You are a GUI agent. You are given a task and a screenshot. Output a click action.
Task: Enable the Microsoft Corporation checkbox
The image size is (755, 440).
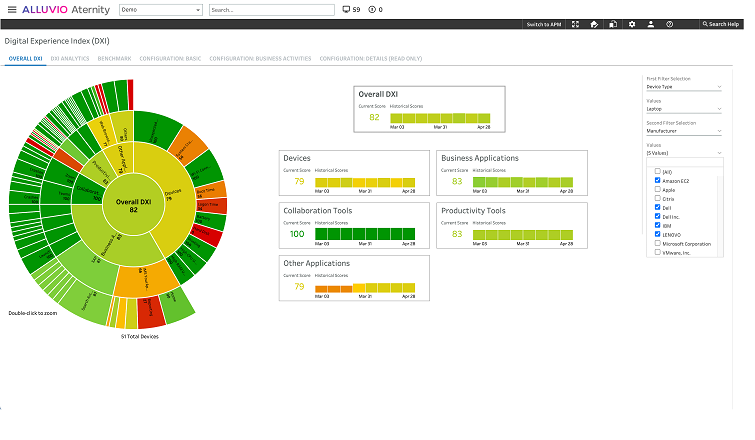point(657,243)
